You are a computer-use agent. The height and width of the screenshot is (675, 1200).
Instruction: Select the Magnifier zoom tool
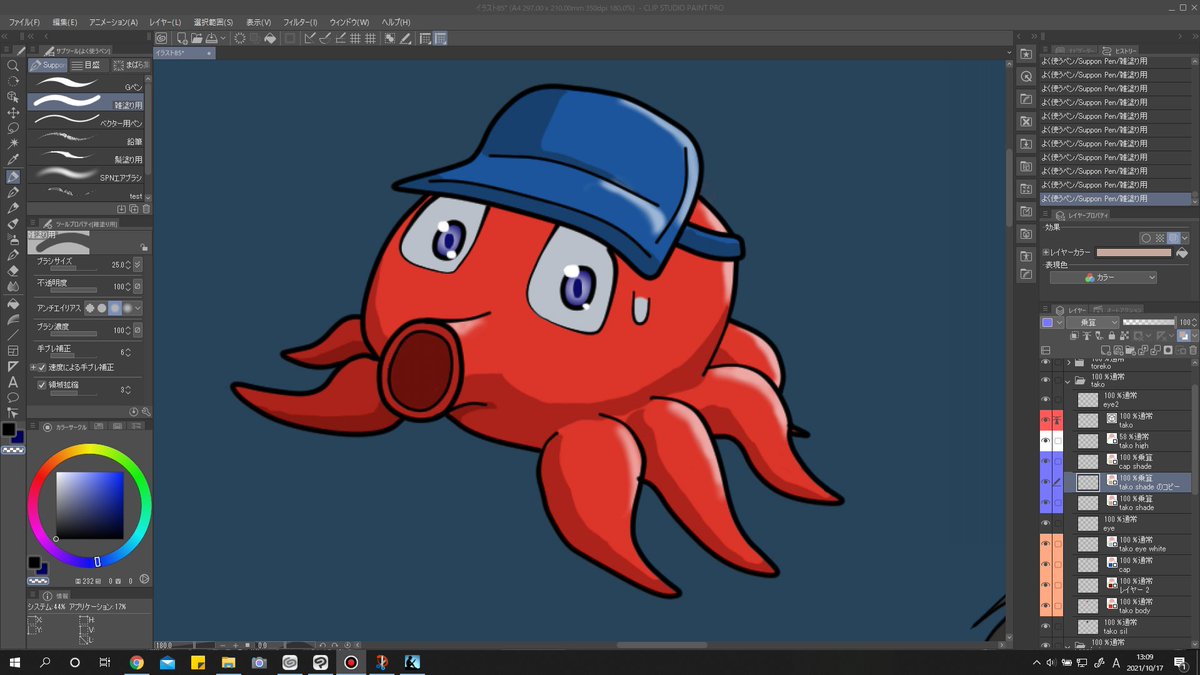(x=13, y=65)
